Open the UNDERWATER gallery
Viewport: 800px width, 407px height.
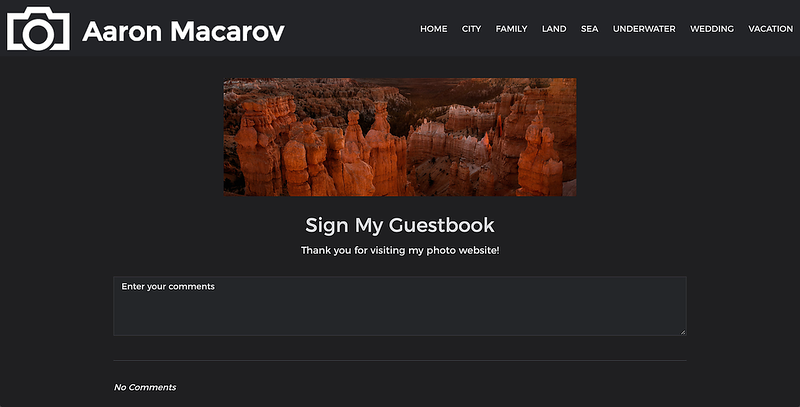tap(644, 29)
